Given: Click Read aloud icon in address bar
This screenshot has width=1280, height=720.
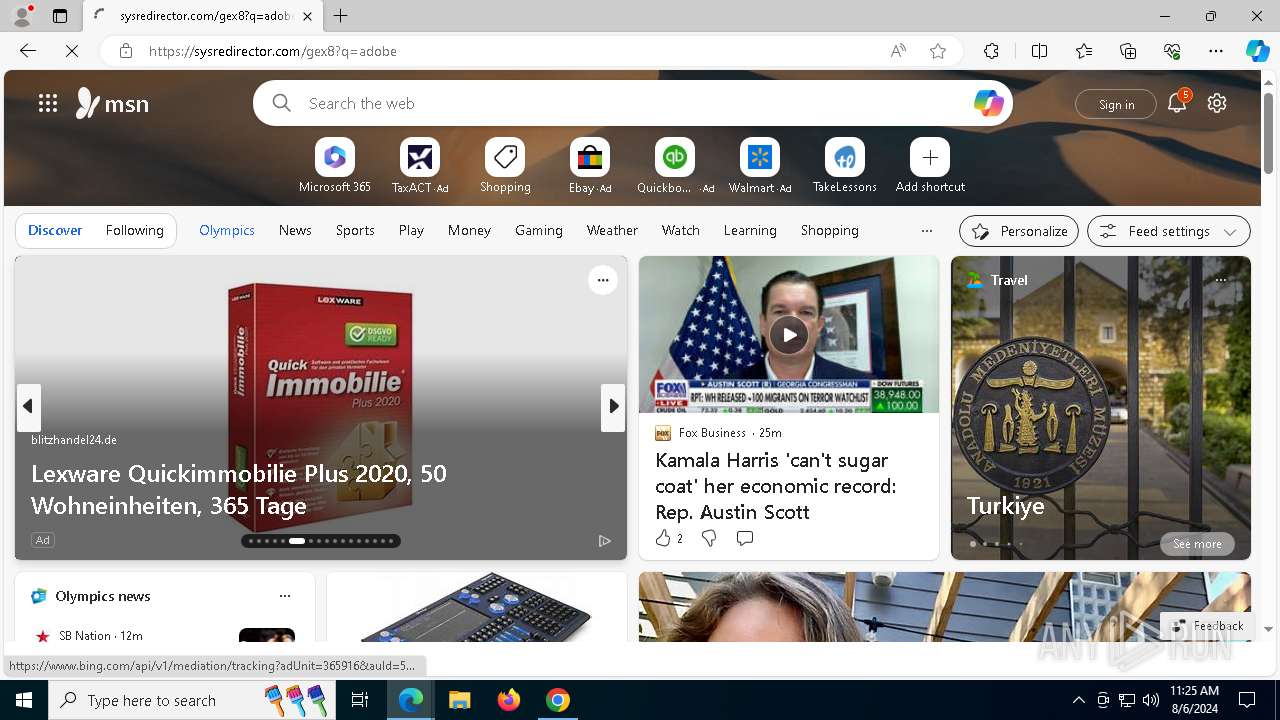Looking at the screenshot, I should [x=898, y=51].
